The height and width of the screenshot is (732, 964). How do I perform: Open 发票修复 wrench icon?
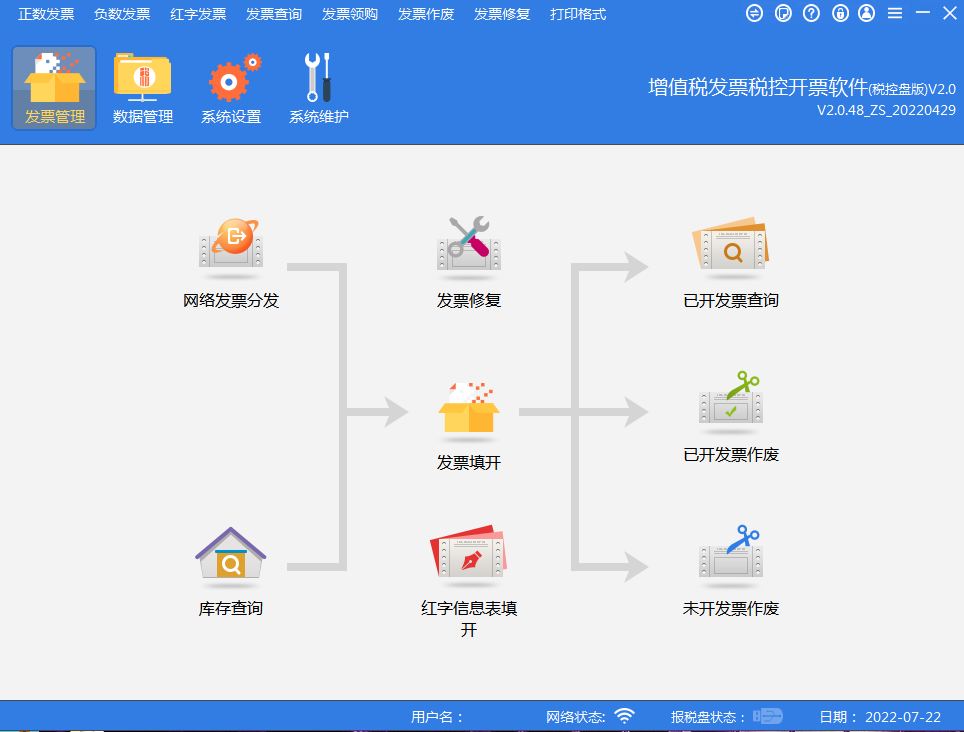(468, 245)
